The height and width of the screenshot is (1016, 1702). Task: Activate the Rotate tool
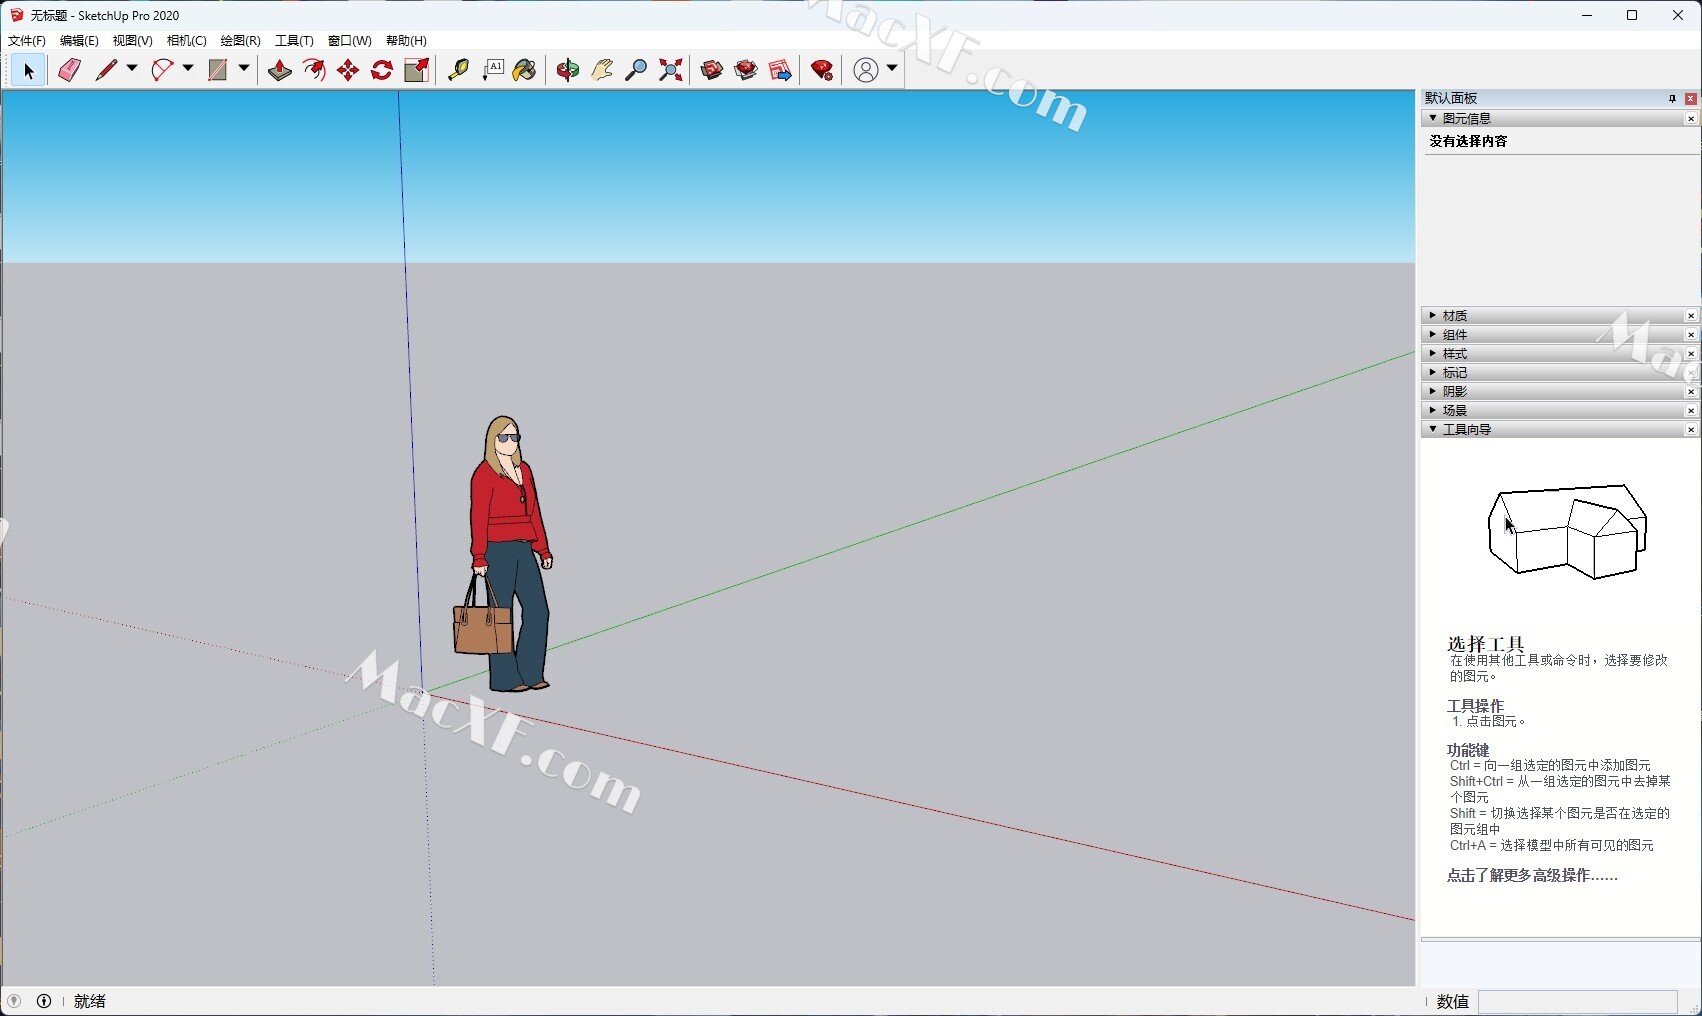(382, 70)
